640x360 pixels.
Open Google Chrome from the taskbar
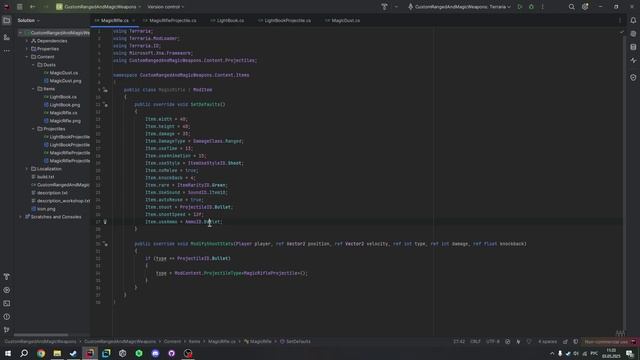pyautogui.click(x=41, y=353)
